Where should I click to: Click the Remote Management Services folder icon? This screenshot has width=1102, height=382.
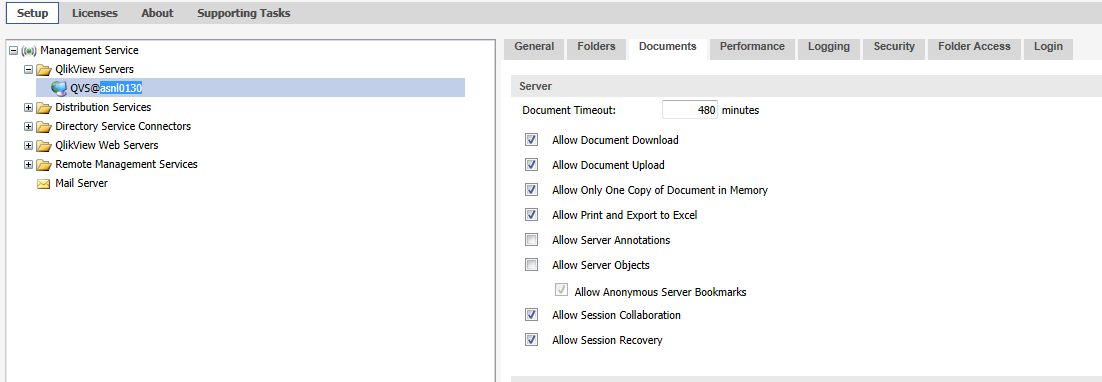coord(44,164)
